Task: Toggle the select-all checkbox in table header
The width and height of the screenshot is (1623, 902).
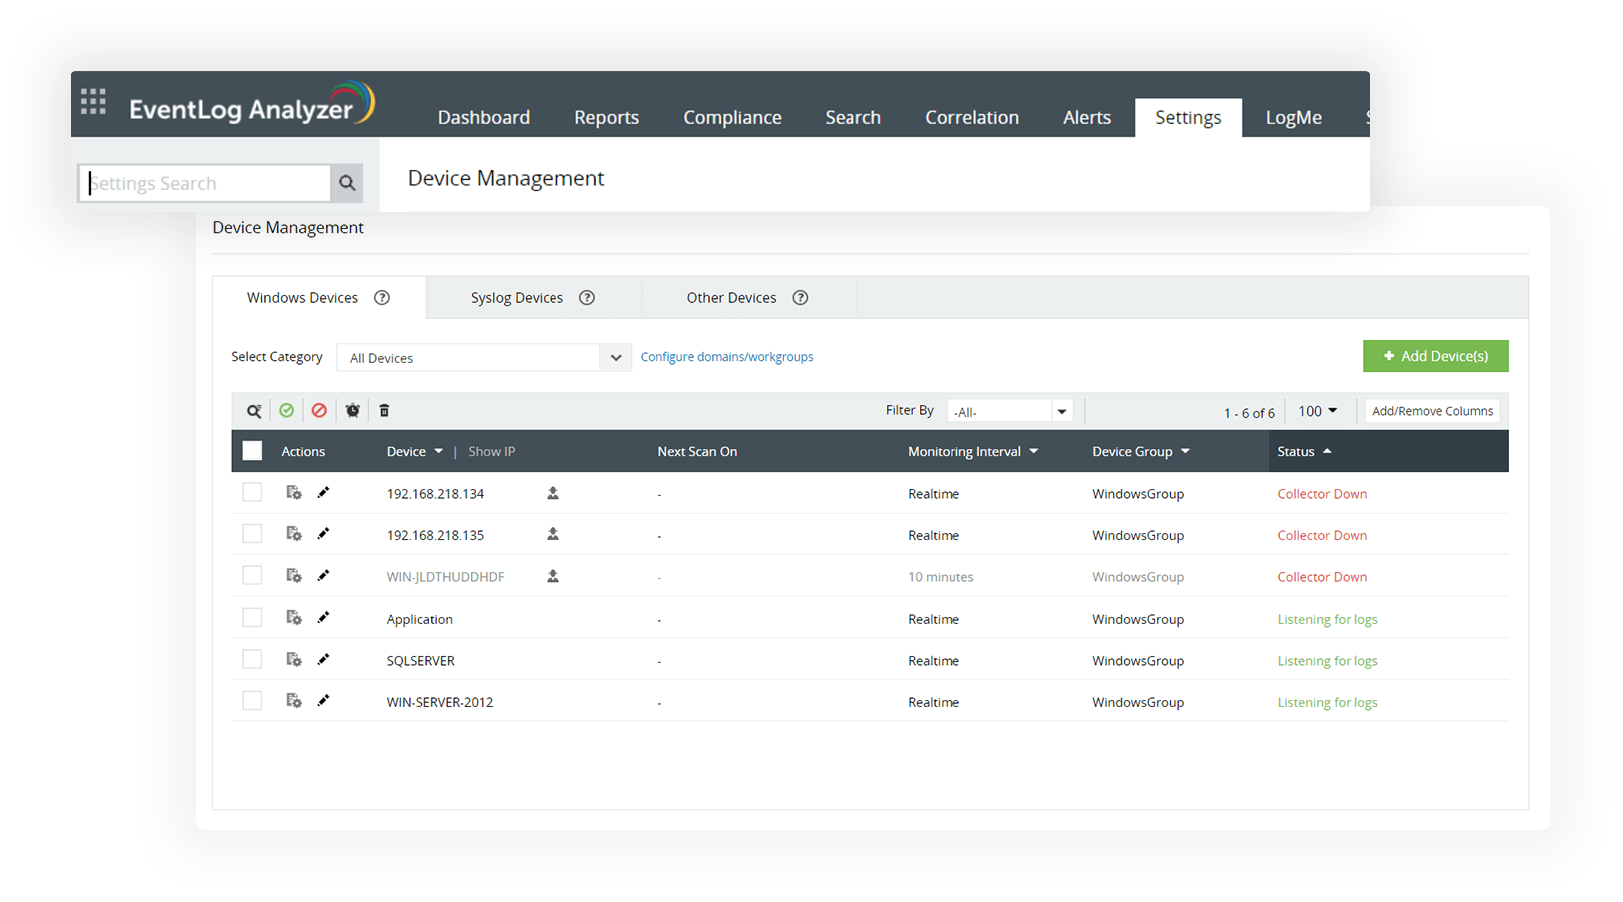Action: [x=252, y=451]
